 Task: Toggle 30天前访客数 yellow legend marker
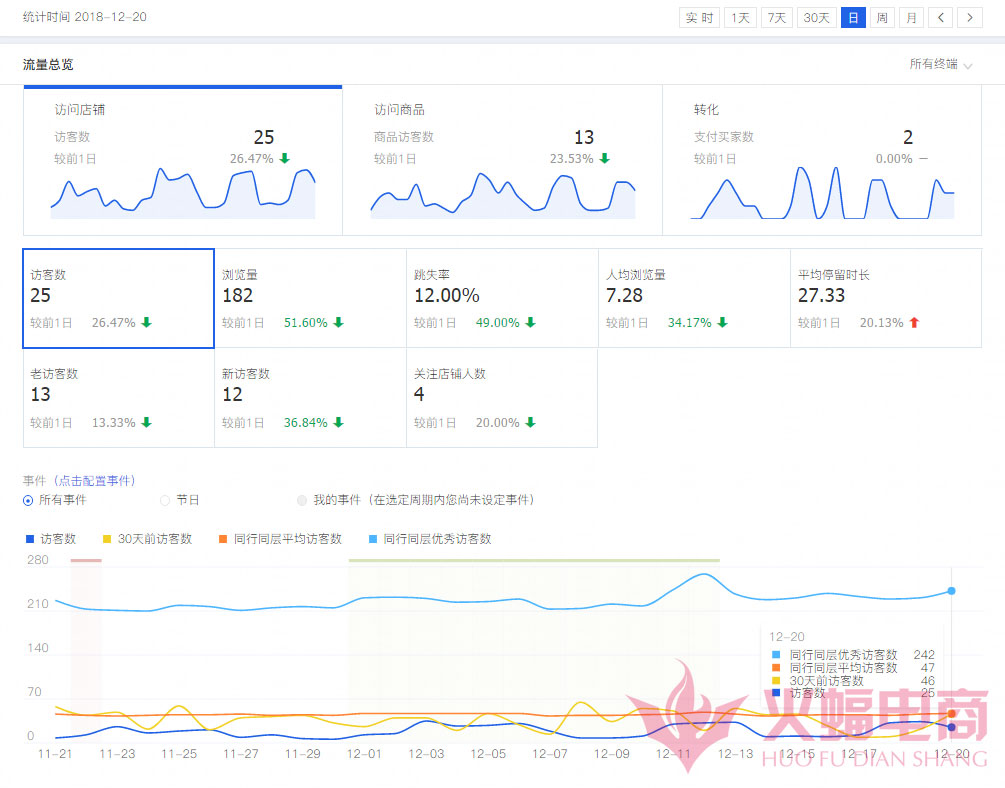pyautogui.click(x=108, y=539)
